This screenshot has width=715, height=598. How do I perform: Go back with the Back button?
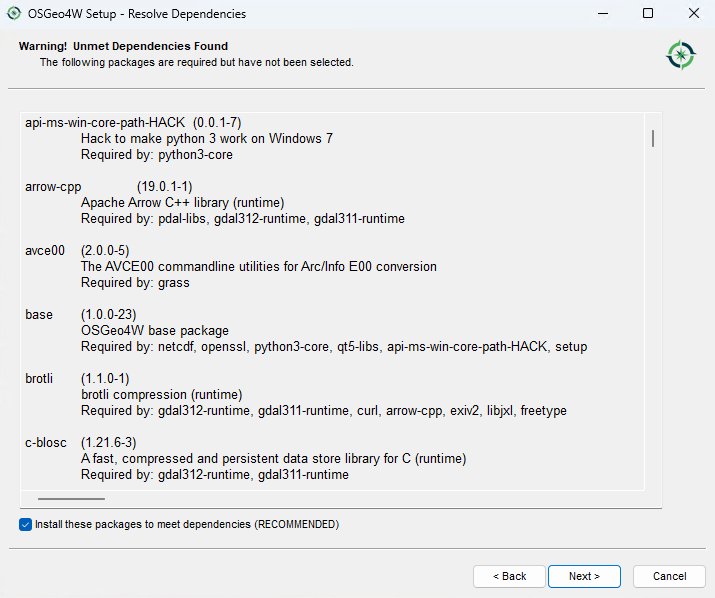509,576
